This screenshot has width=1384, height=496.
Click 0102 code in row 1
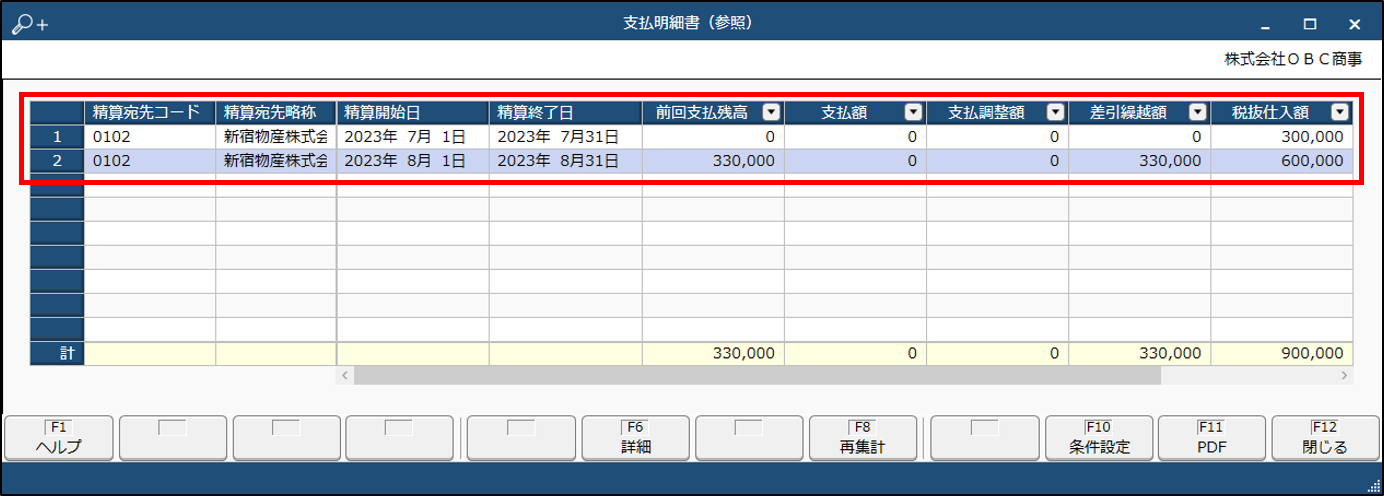[150, 136]
